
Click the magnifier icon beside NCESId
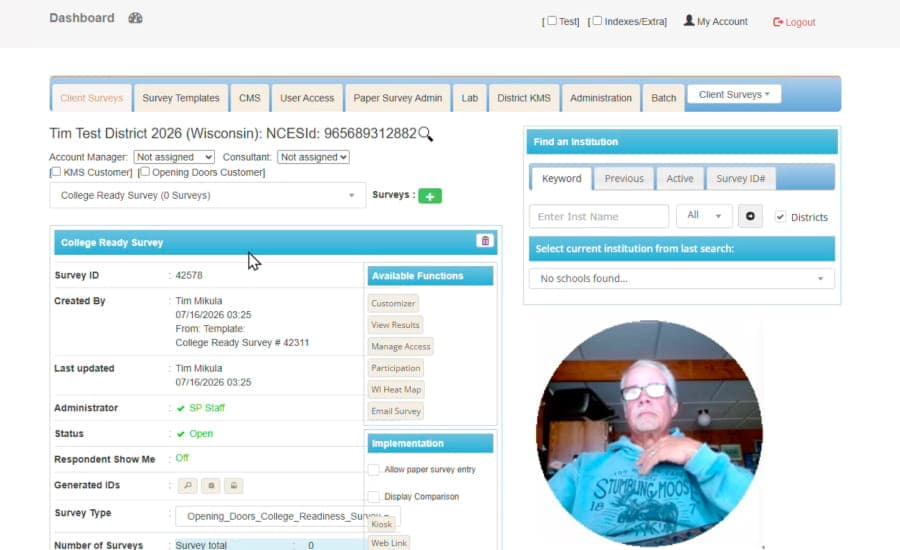(425, 134)
